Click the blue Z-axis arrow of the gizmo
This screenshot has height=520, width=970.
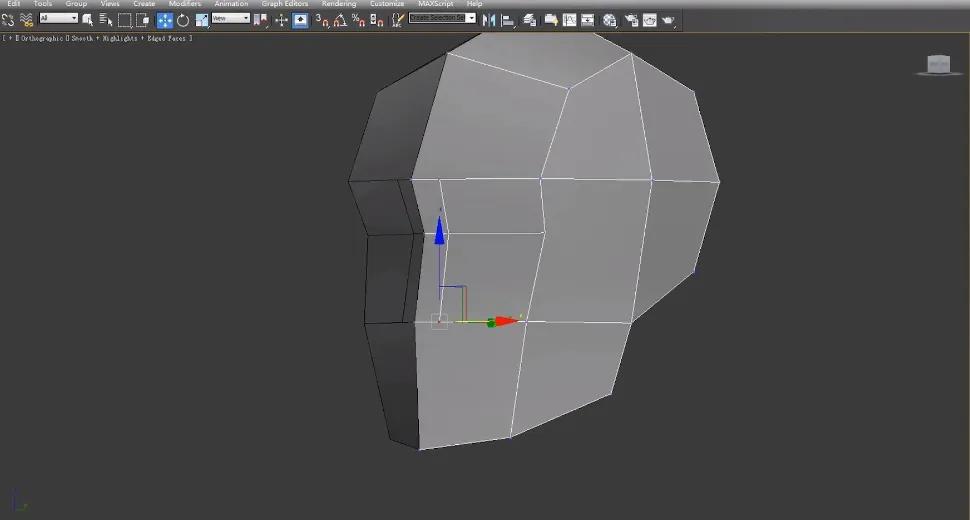439,230
